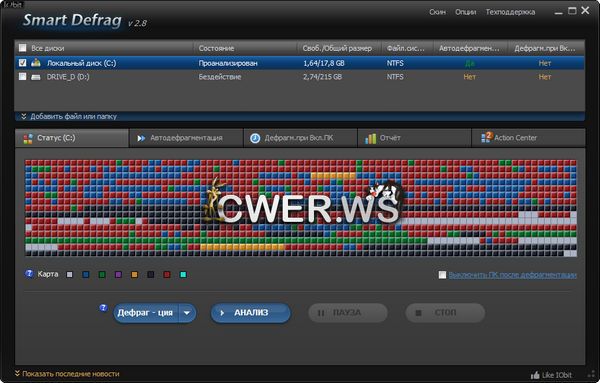Click the Local disk C: drive icon

click(x=36, y=63)
